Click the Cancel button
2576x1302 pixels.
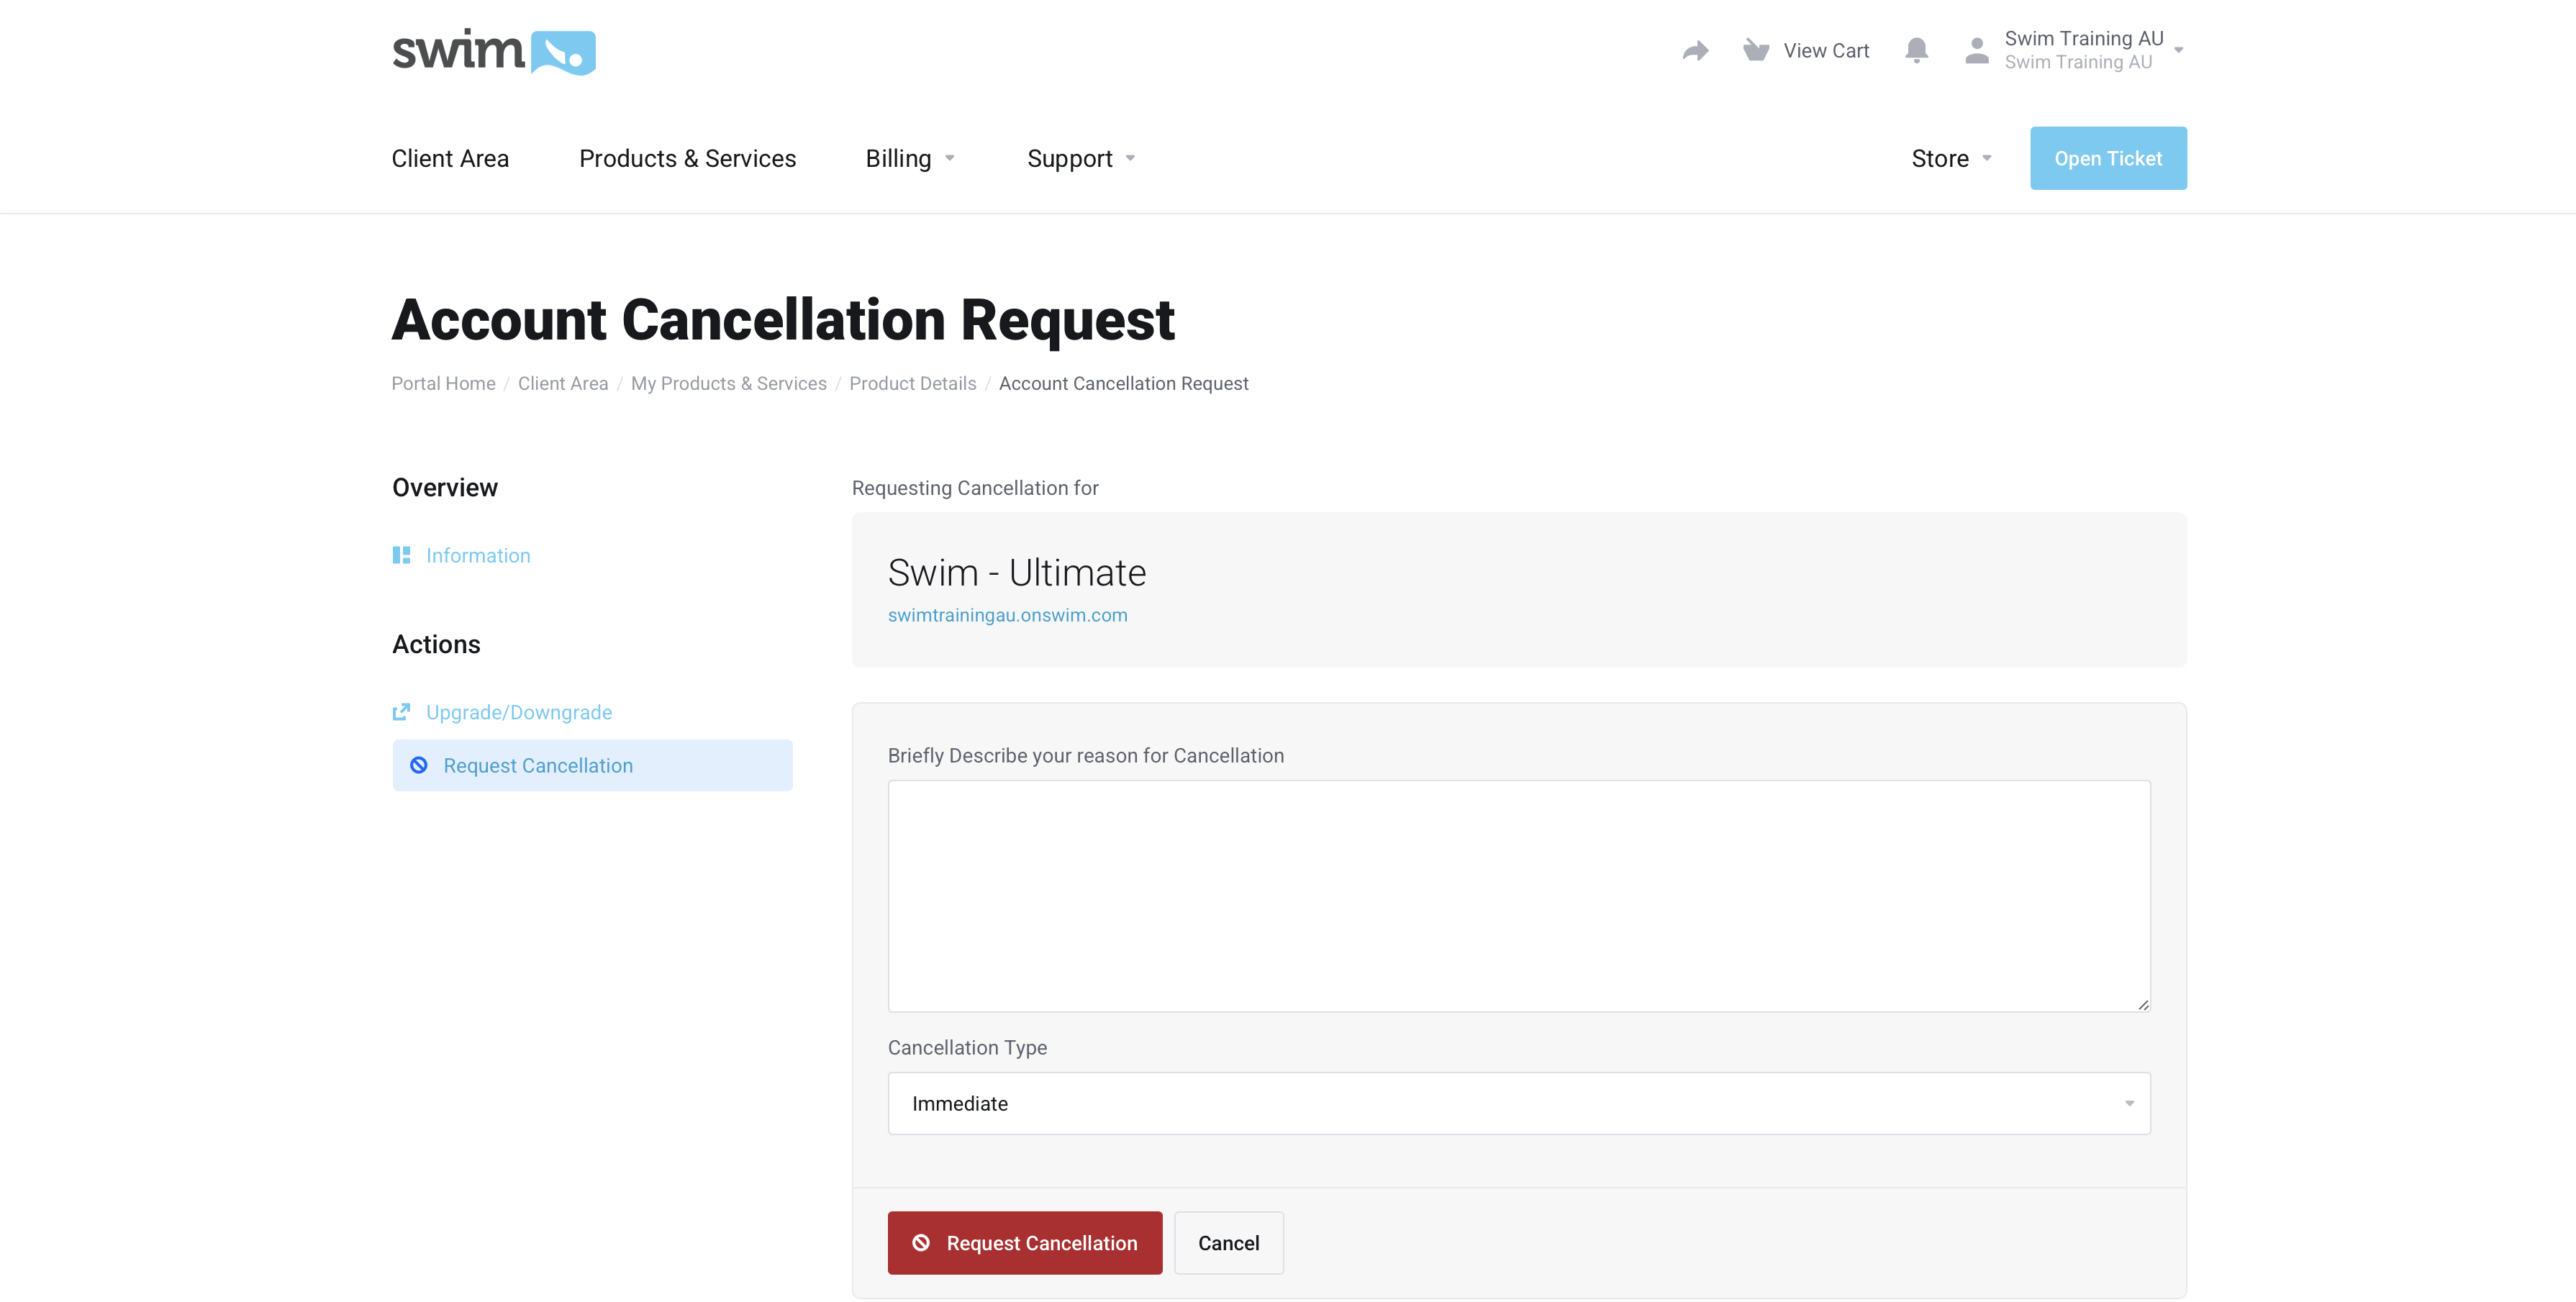(1228, 1243)
